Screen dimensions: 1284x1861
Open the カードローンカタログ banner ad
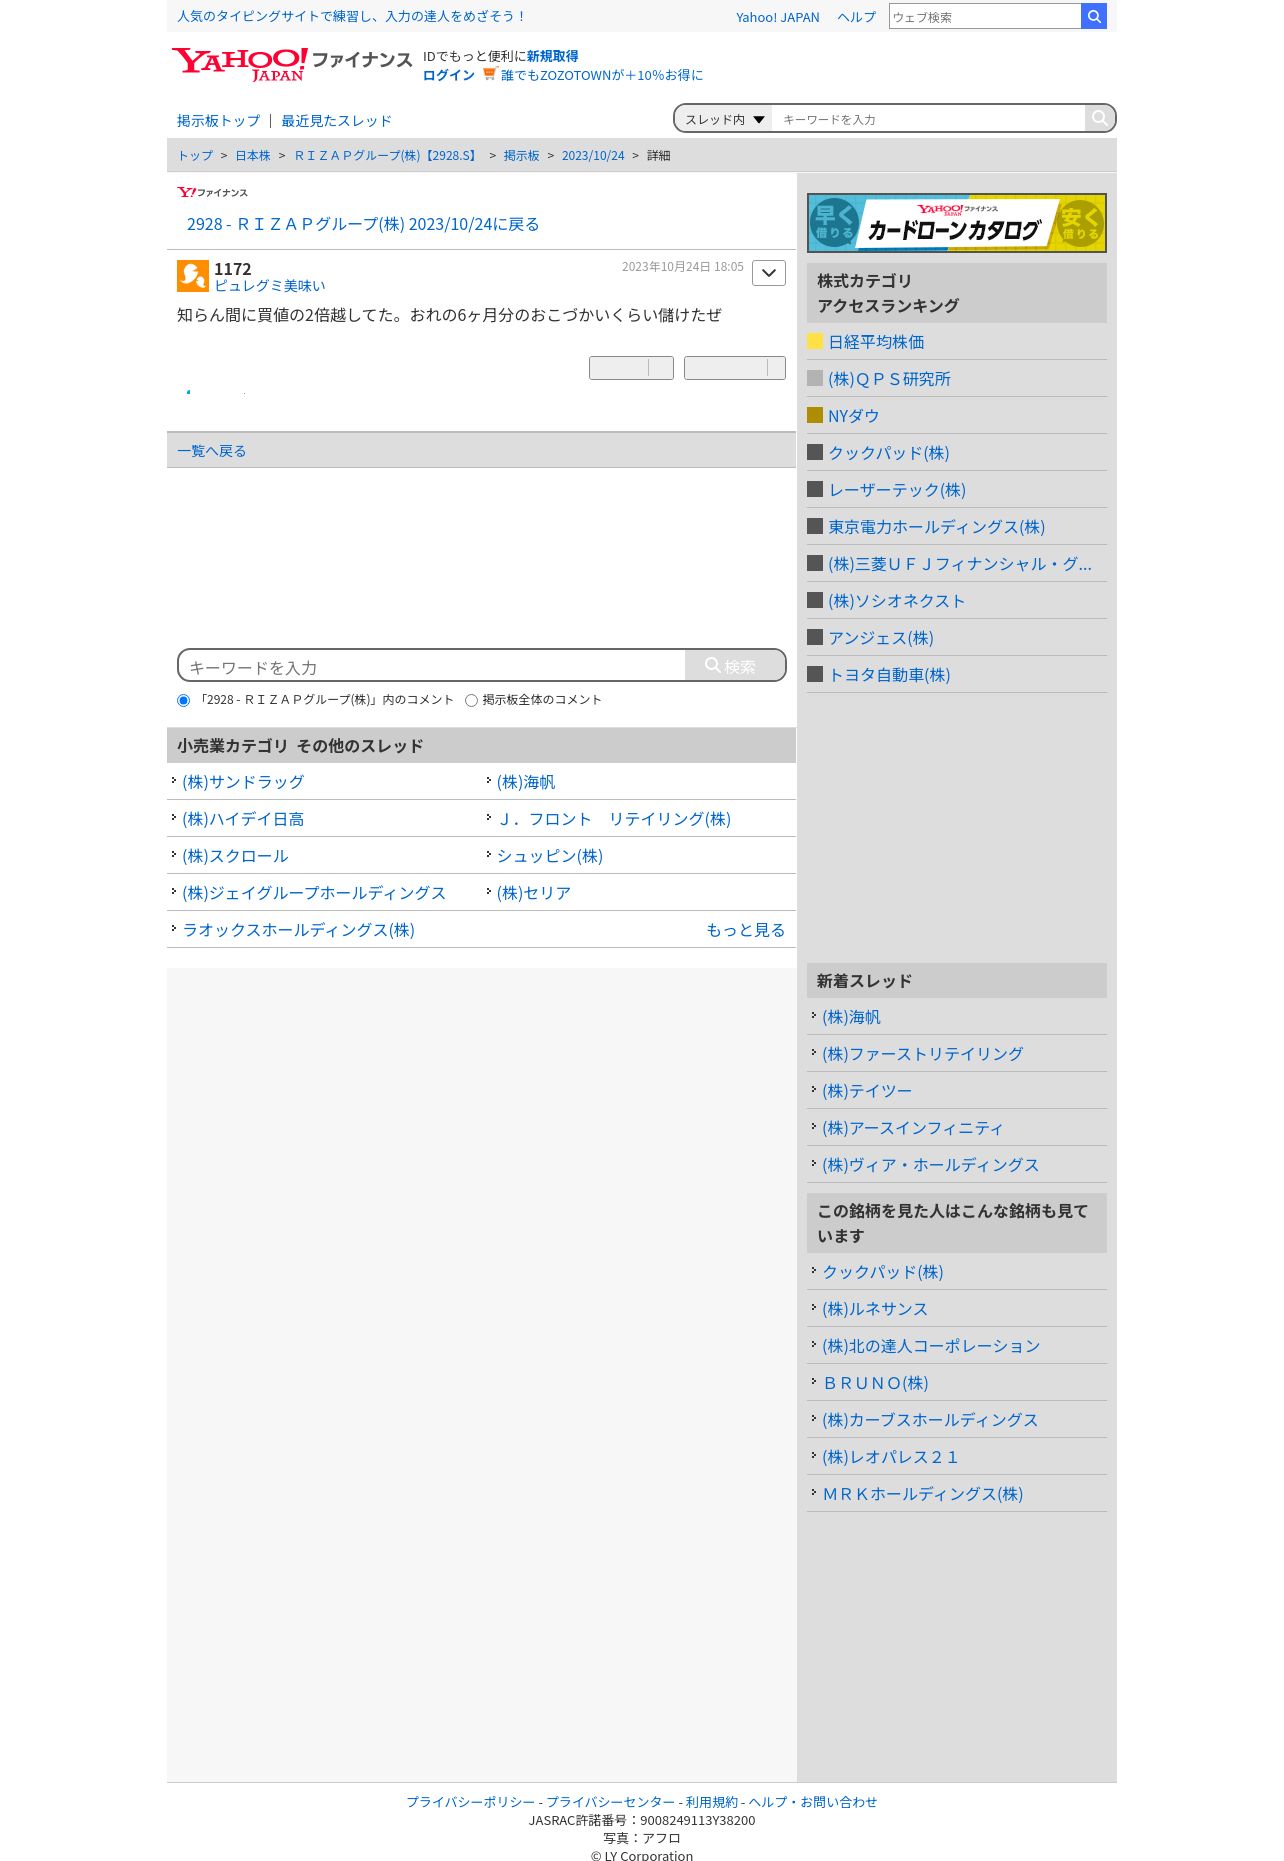(957, 223)
